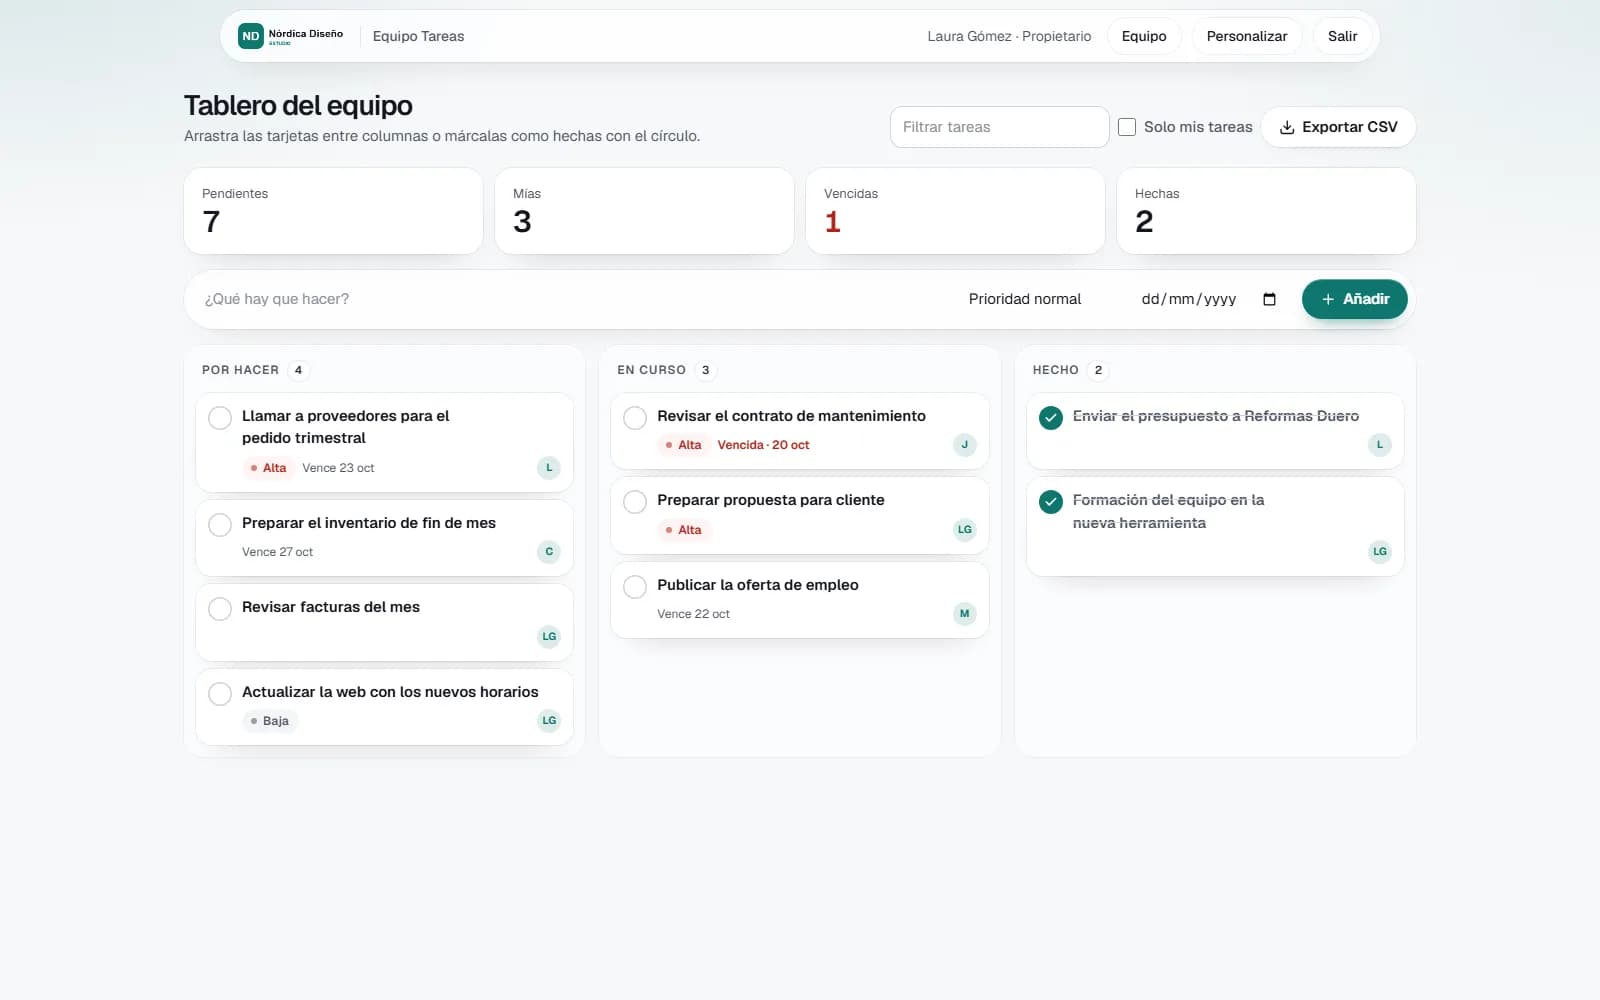Click the ND Nórdica Diseño logo
Image resolution: width=1600 pixels, height=1000 pixels.
point(291,36)
